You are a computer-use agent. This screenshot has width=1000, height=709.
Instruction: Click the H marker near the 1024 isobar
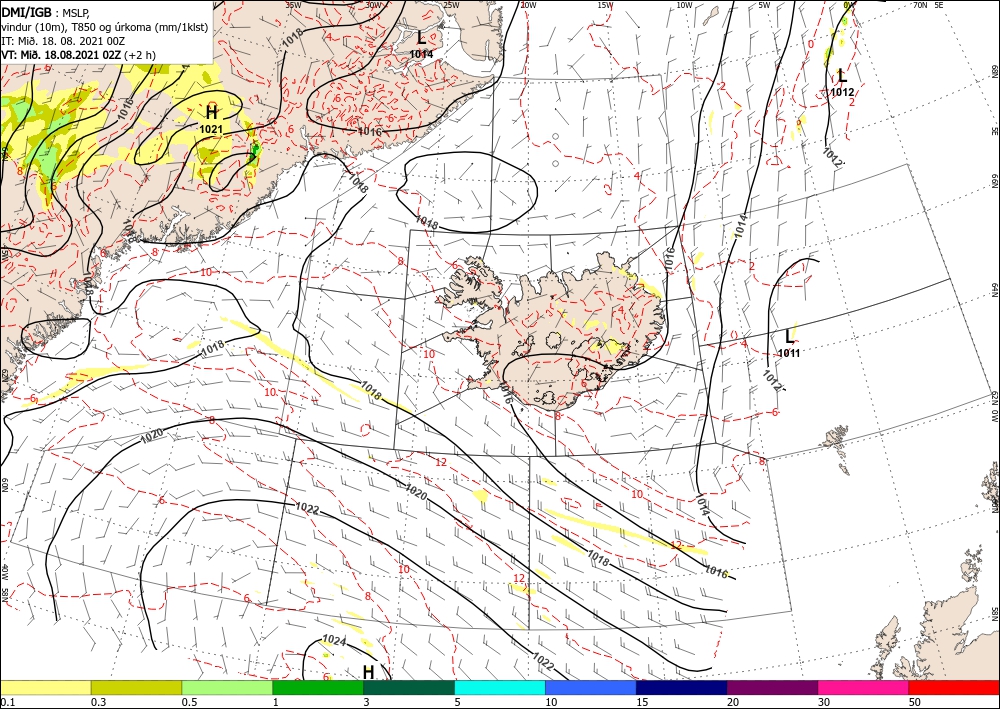point(369,672)
